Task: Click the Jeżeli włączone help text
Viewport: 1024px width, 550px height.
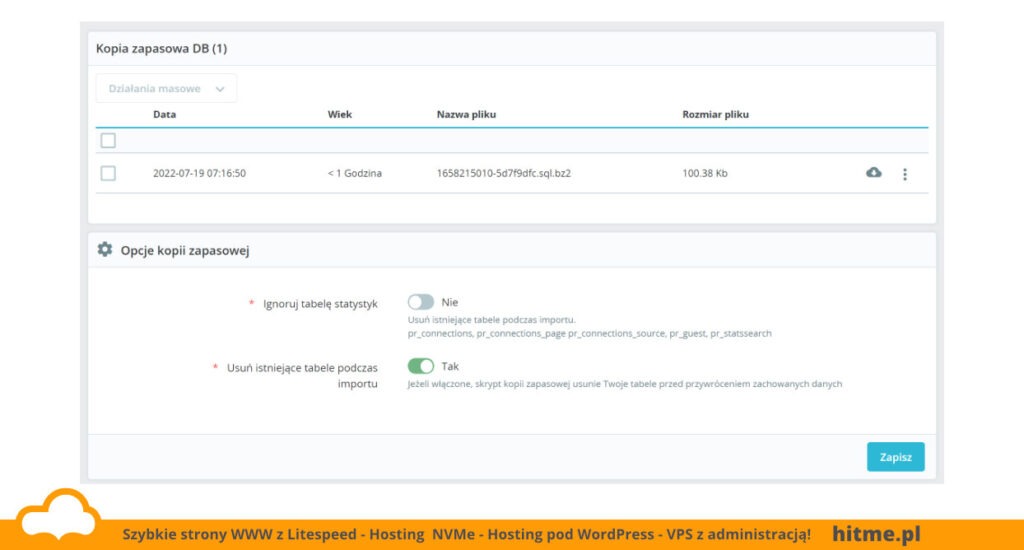Action: point(624,383)
